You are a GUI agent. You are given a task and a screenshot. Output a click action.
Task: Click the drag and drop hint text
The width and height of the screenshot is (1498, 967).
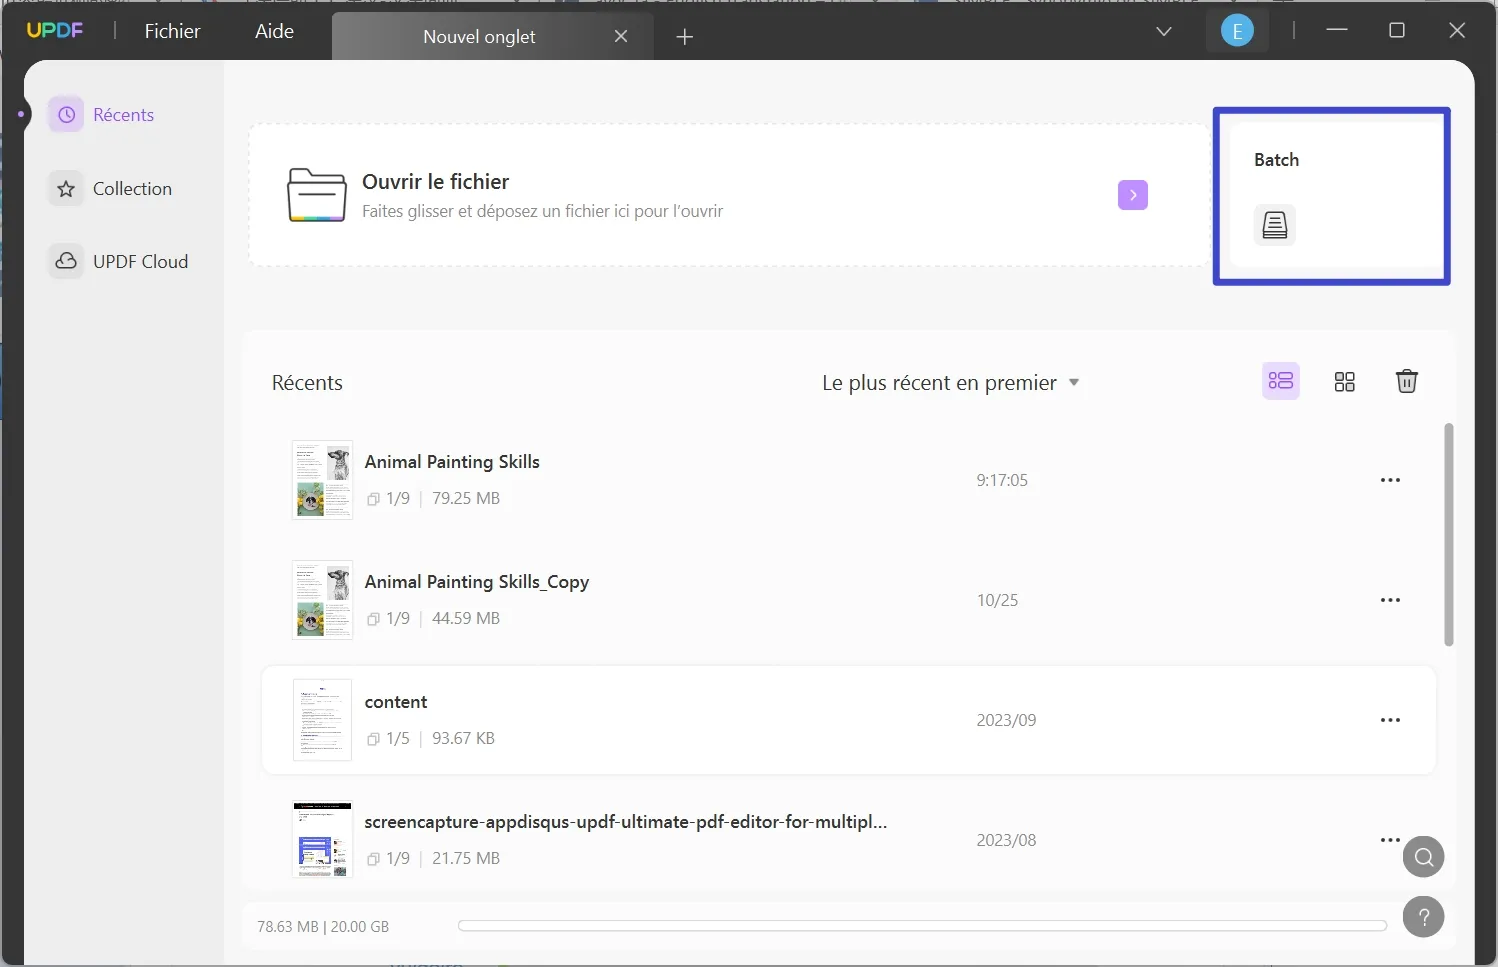coord(542,211)
